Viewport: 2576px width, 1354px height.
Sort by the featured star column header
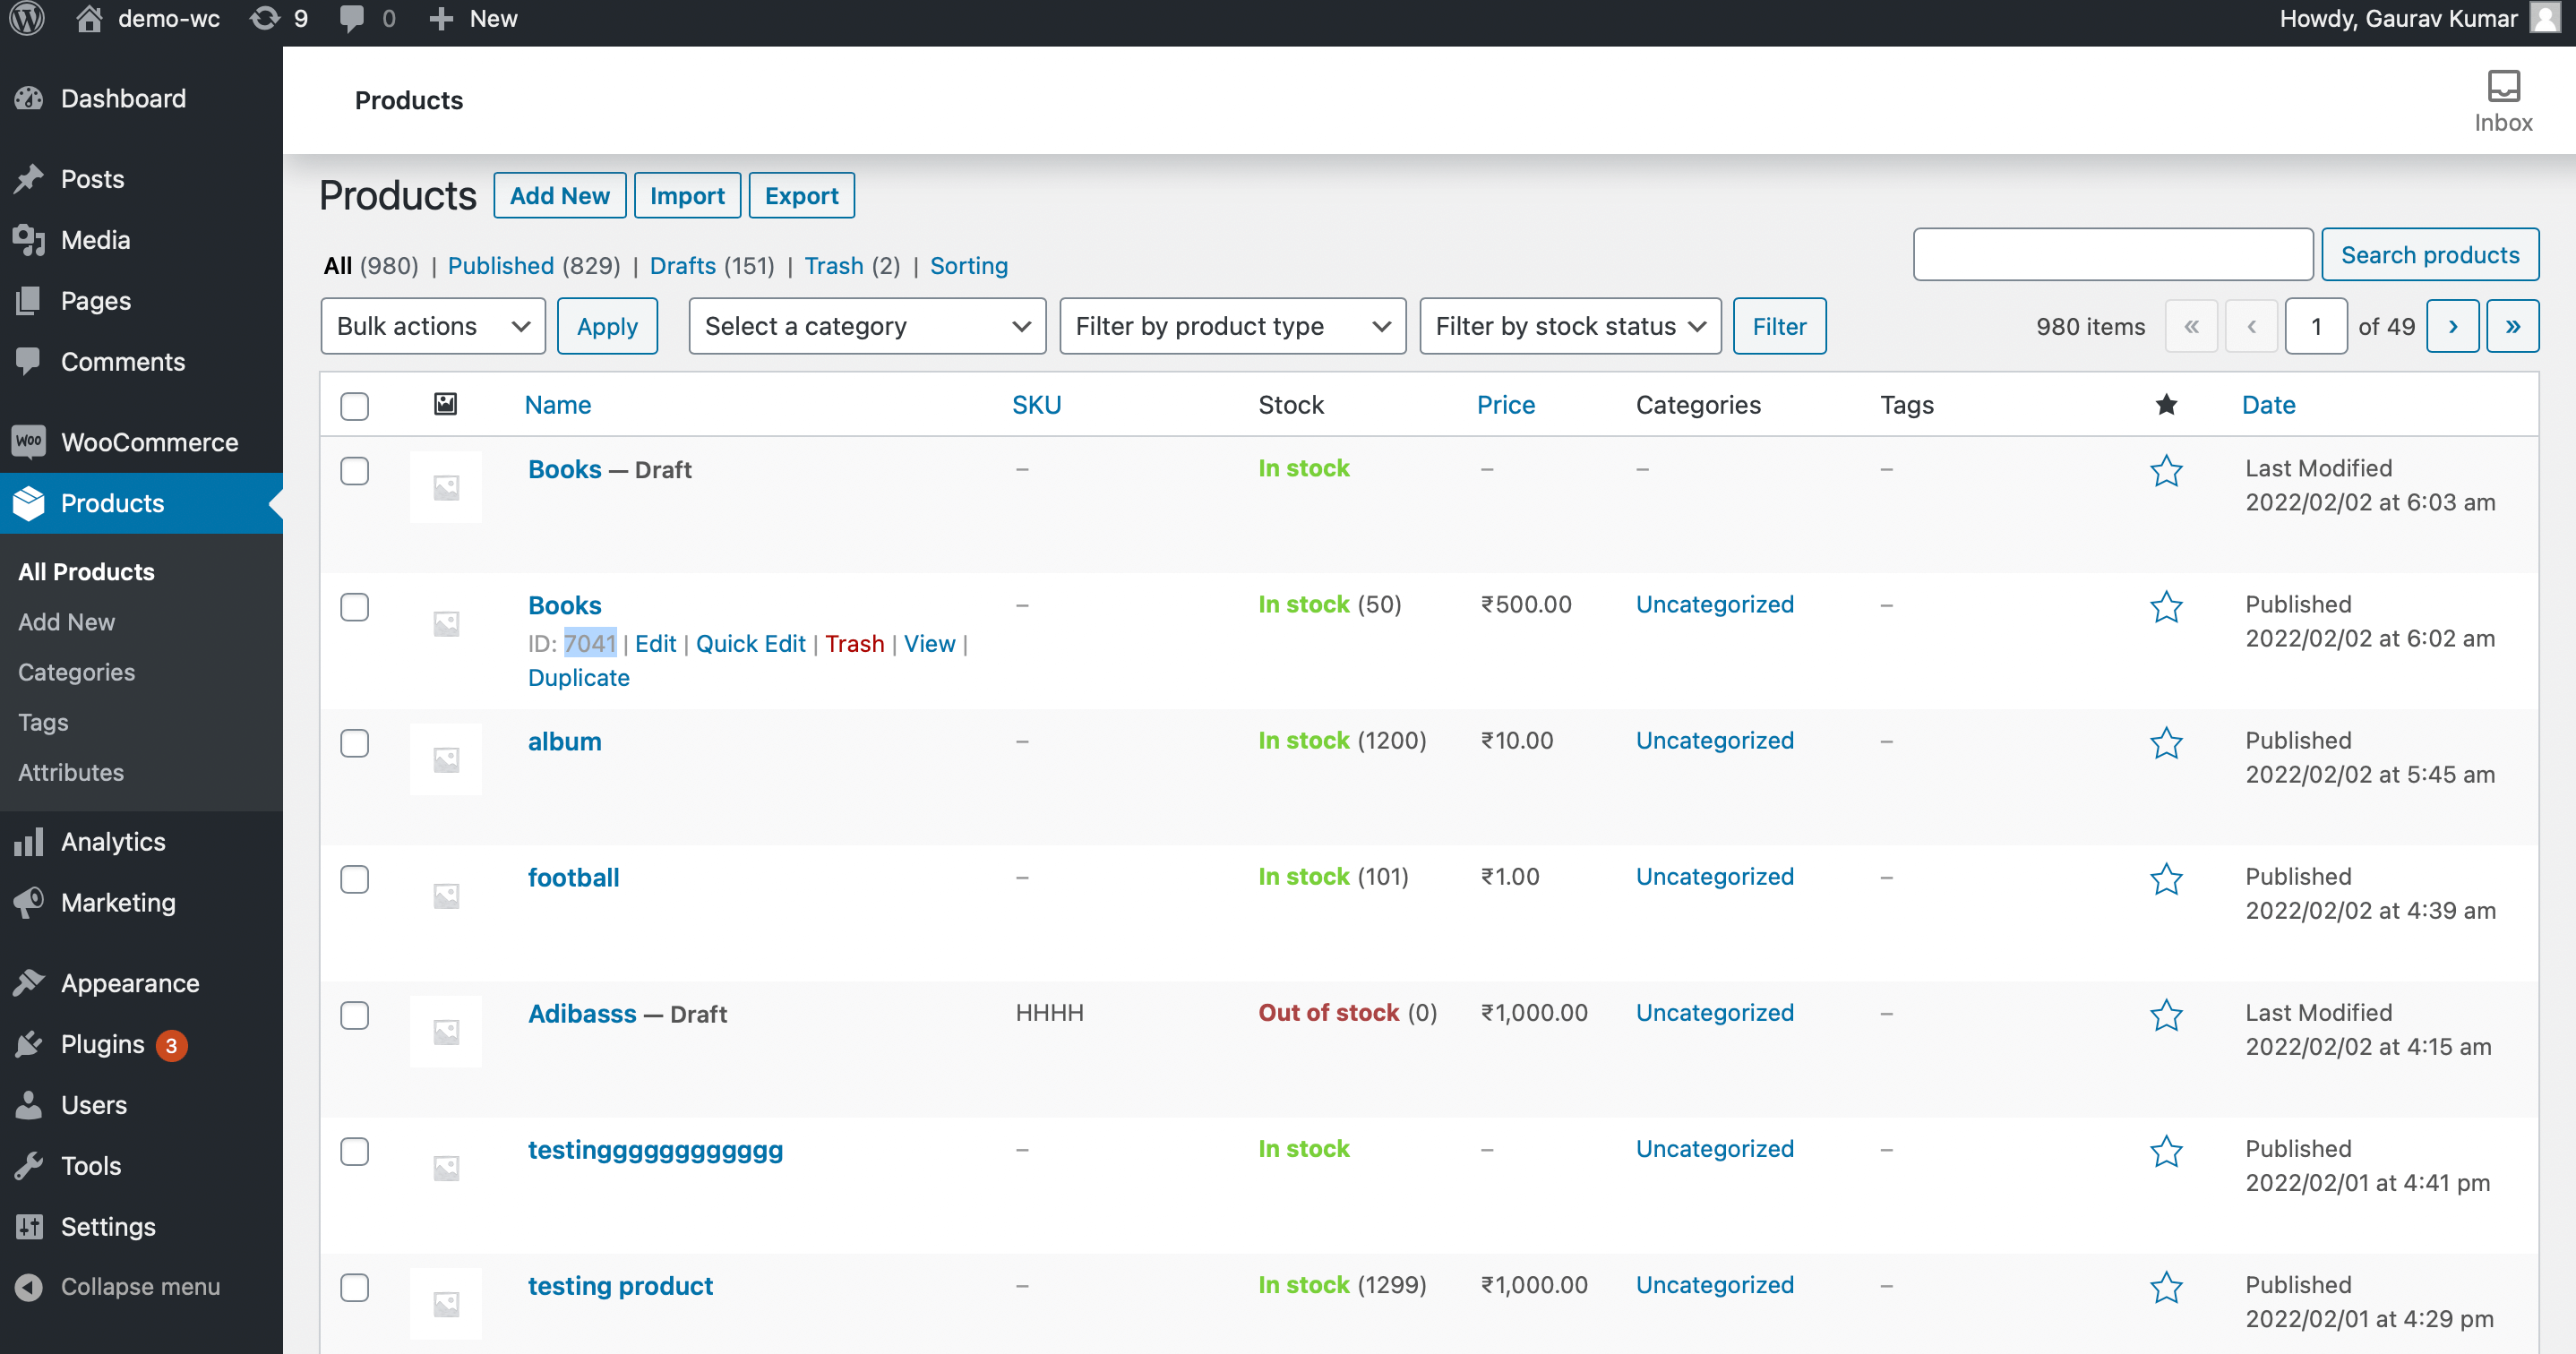(x=2165, y=404)
